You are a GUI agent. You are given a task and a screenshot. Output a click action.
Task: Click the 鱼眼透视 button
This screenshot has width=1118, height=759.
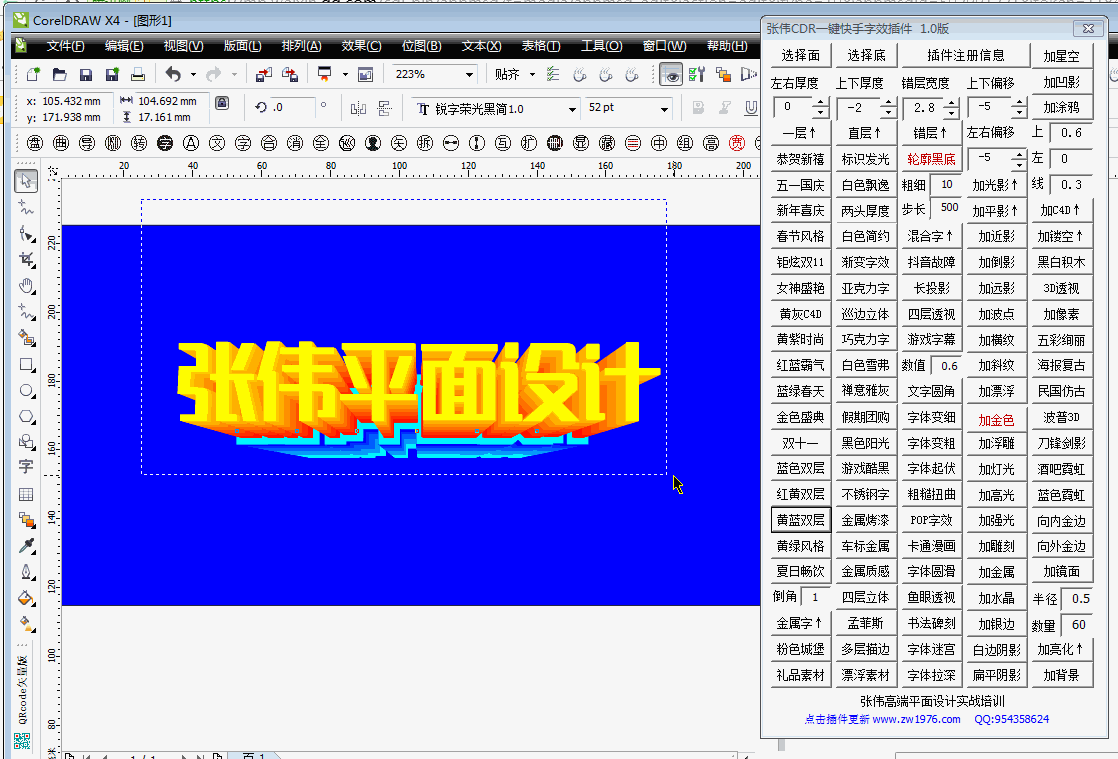(931, 598)
